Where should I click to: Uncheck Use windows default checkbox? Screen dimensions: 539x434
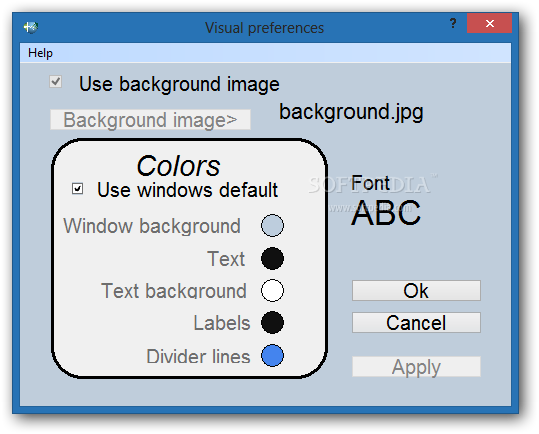pos(77,189)
